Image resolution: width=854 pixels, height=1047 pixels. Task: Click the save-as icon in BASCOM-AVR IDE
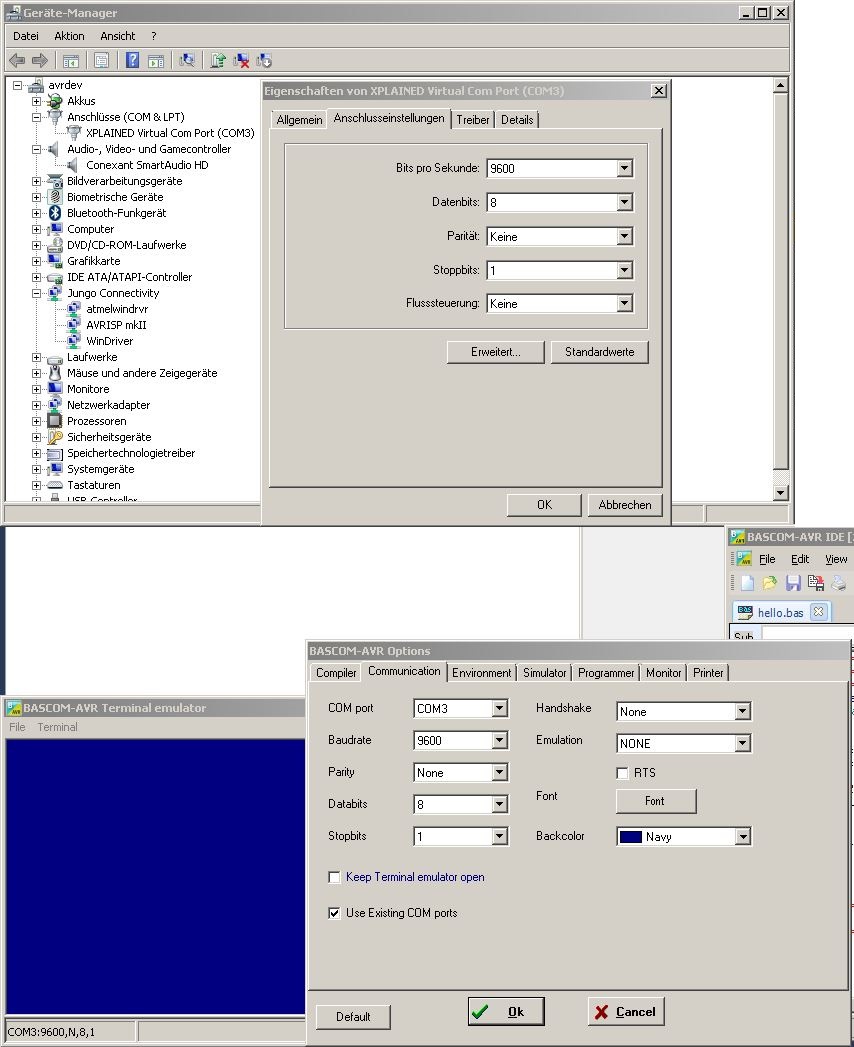click(x=815, y=583)
